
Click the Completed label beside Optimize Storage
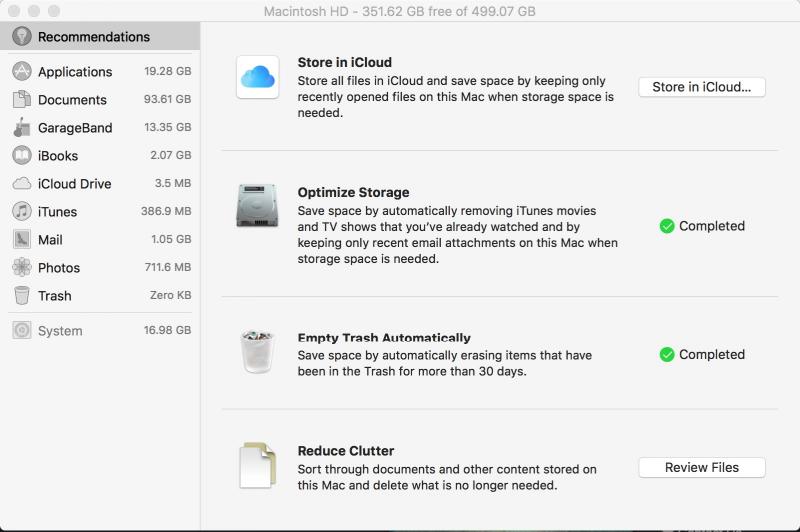pyautogui.click(x=712, y=226)
